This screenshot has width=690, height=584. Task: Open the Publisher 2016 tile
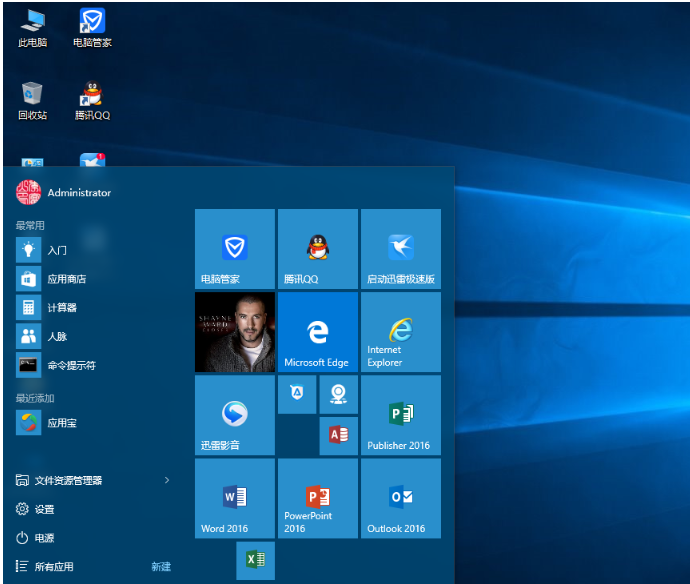point(400,415)
